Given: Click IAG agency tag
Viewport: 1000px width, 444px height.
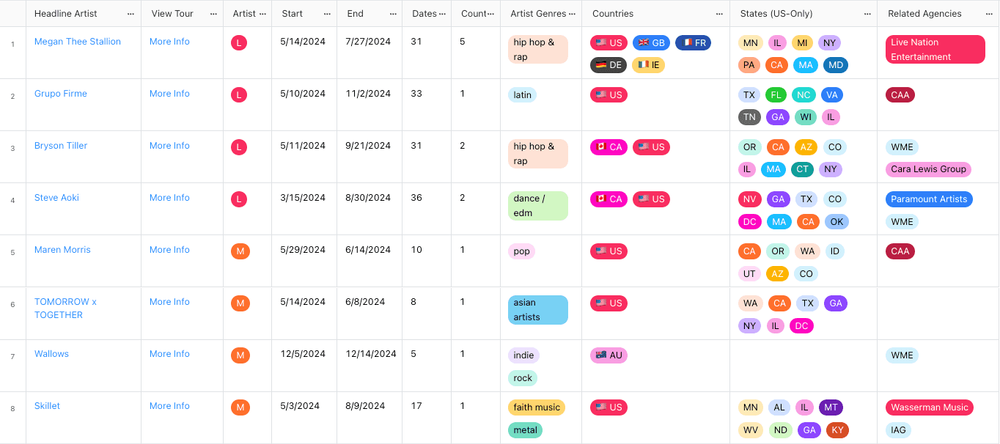Looking at the screenshot, I should pyautogui.click(x=899, y=430).
